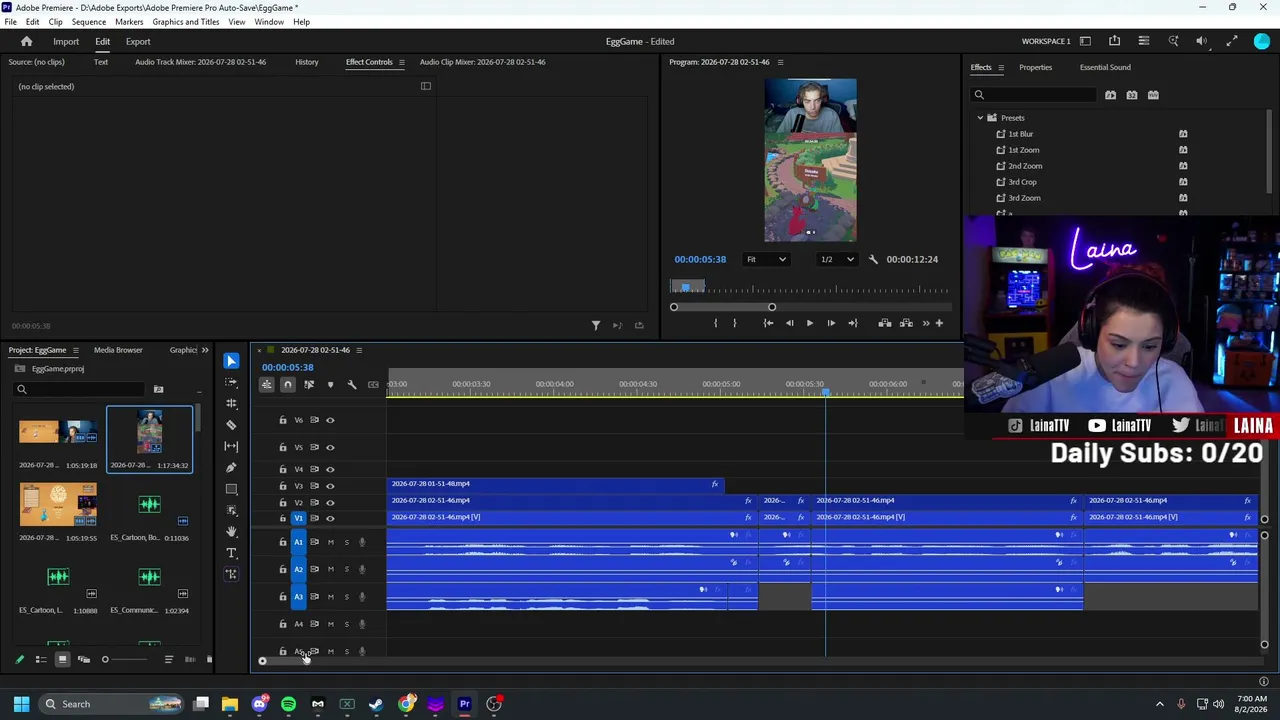Select the Track Select Forward tool
The width and height of the screenshot is (1280, 720).
[231, 382]
